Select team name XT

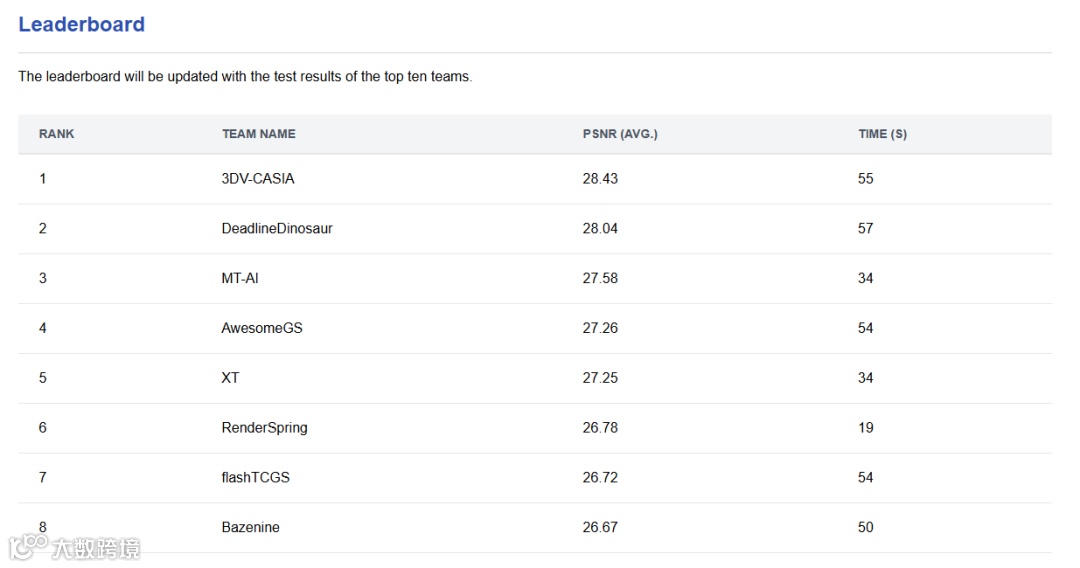[x=231, y=378]
